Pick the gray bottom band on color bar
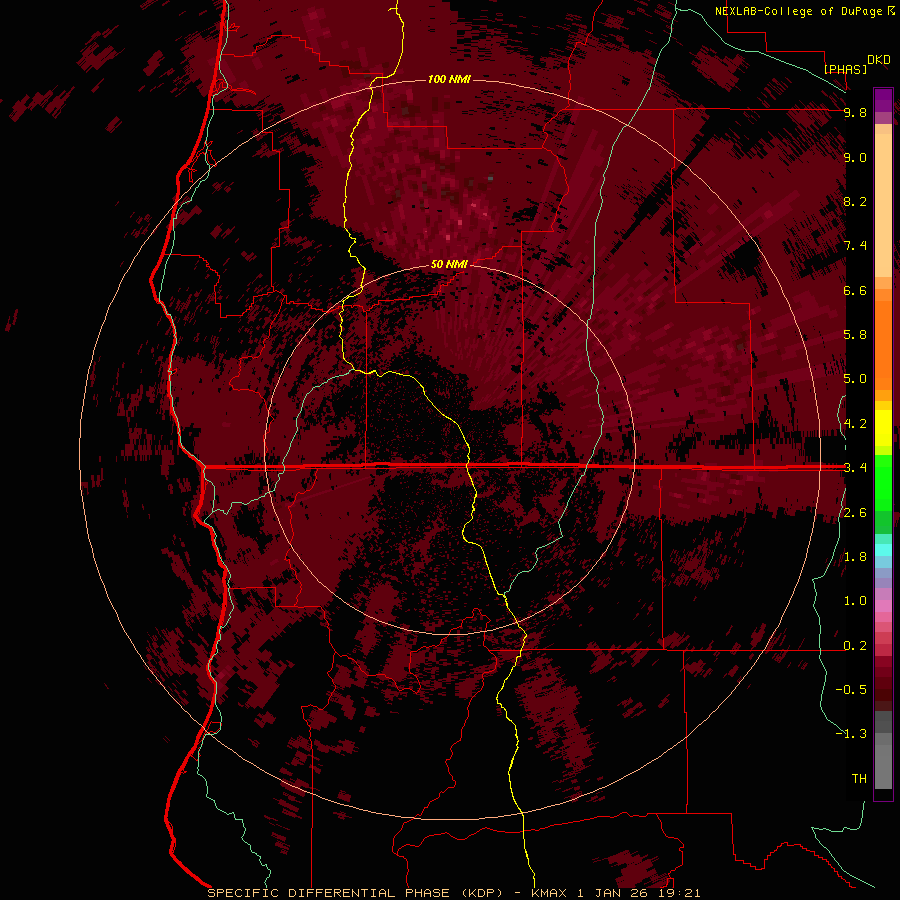900x900 pixels. tap(883, 766)
